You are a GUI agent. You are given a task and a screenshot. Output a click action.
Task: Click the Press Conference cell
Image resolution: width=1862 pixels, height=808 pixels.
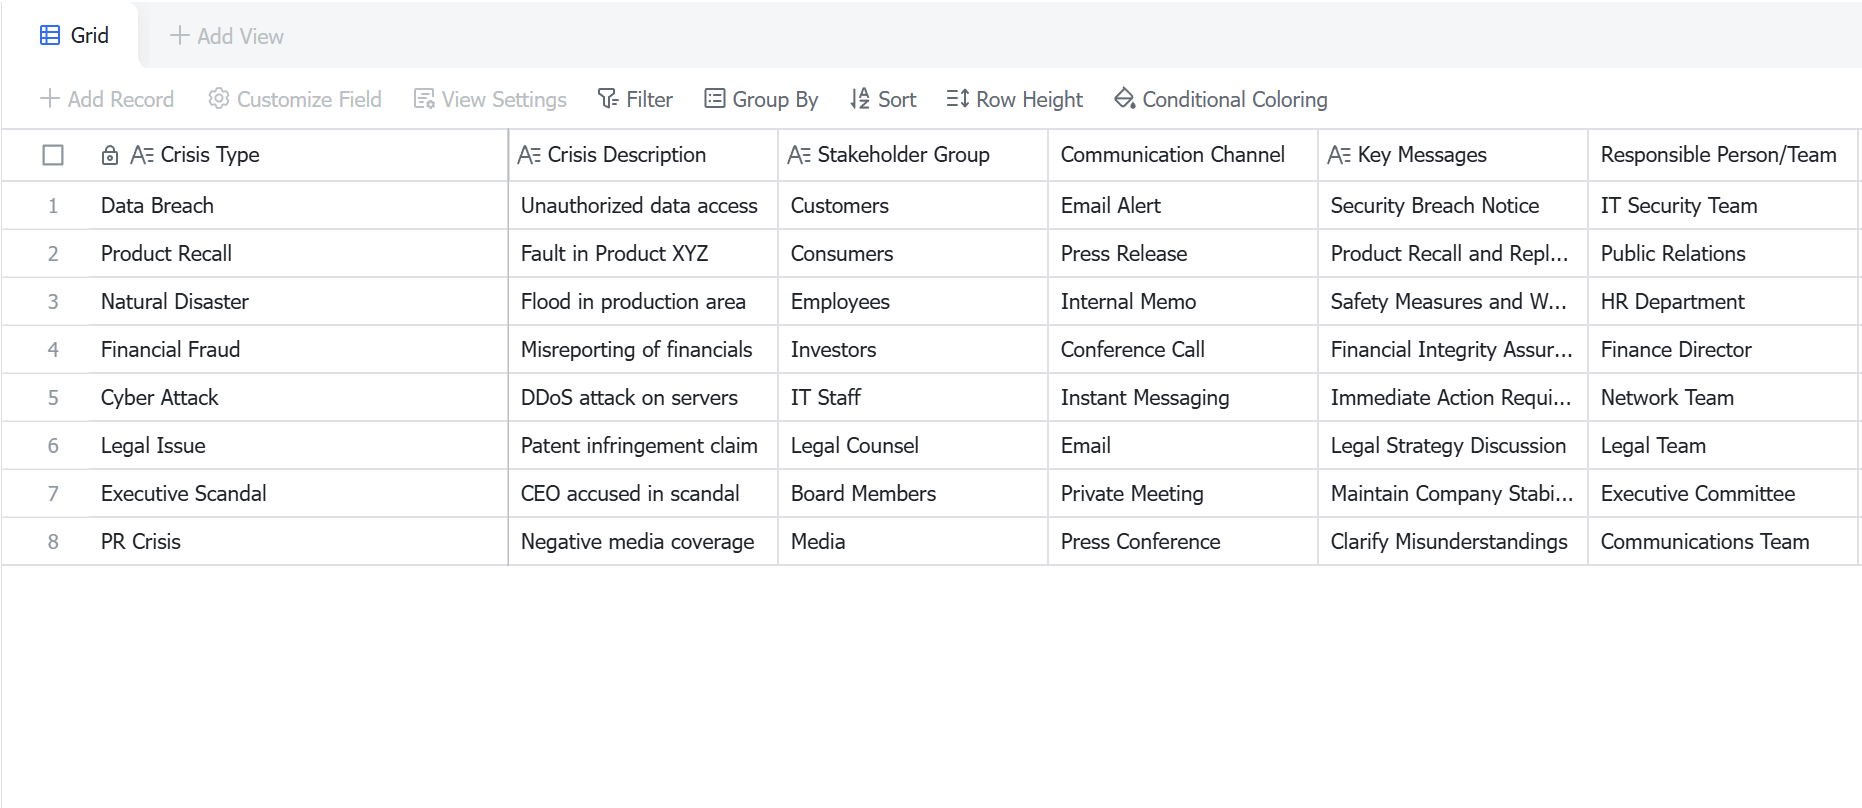pos(1183,542)
